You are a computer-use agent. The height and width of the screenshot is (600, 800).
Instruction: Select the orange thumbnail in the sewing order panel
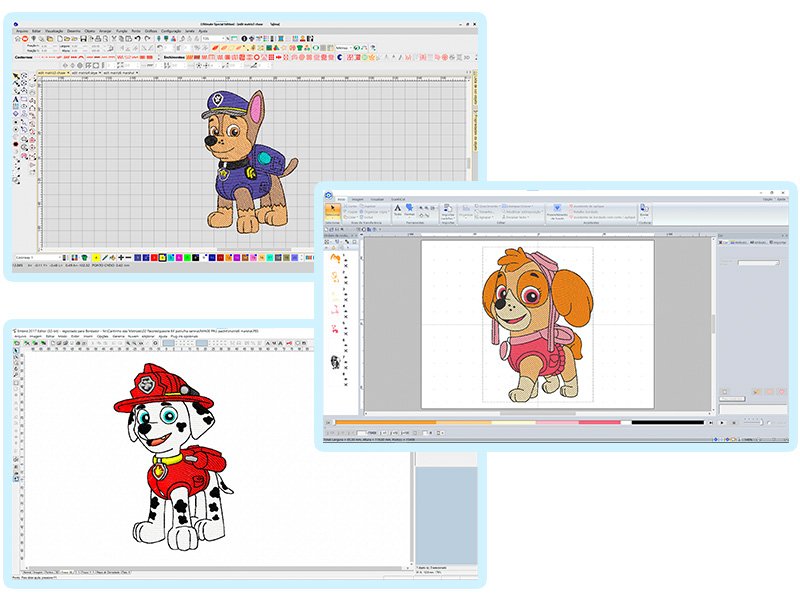(x=334, y=258)
